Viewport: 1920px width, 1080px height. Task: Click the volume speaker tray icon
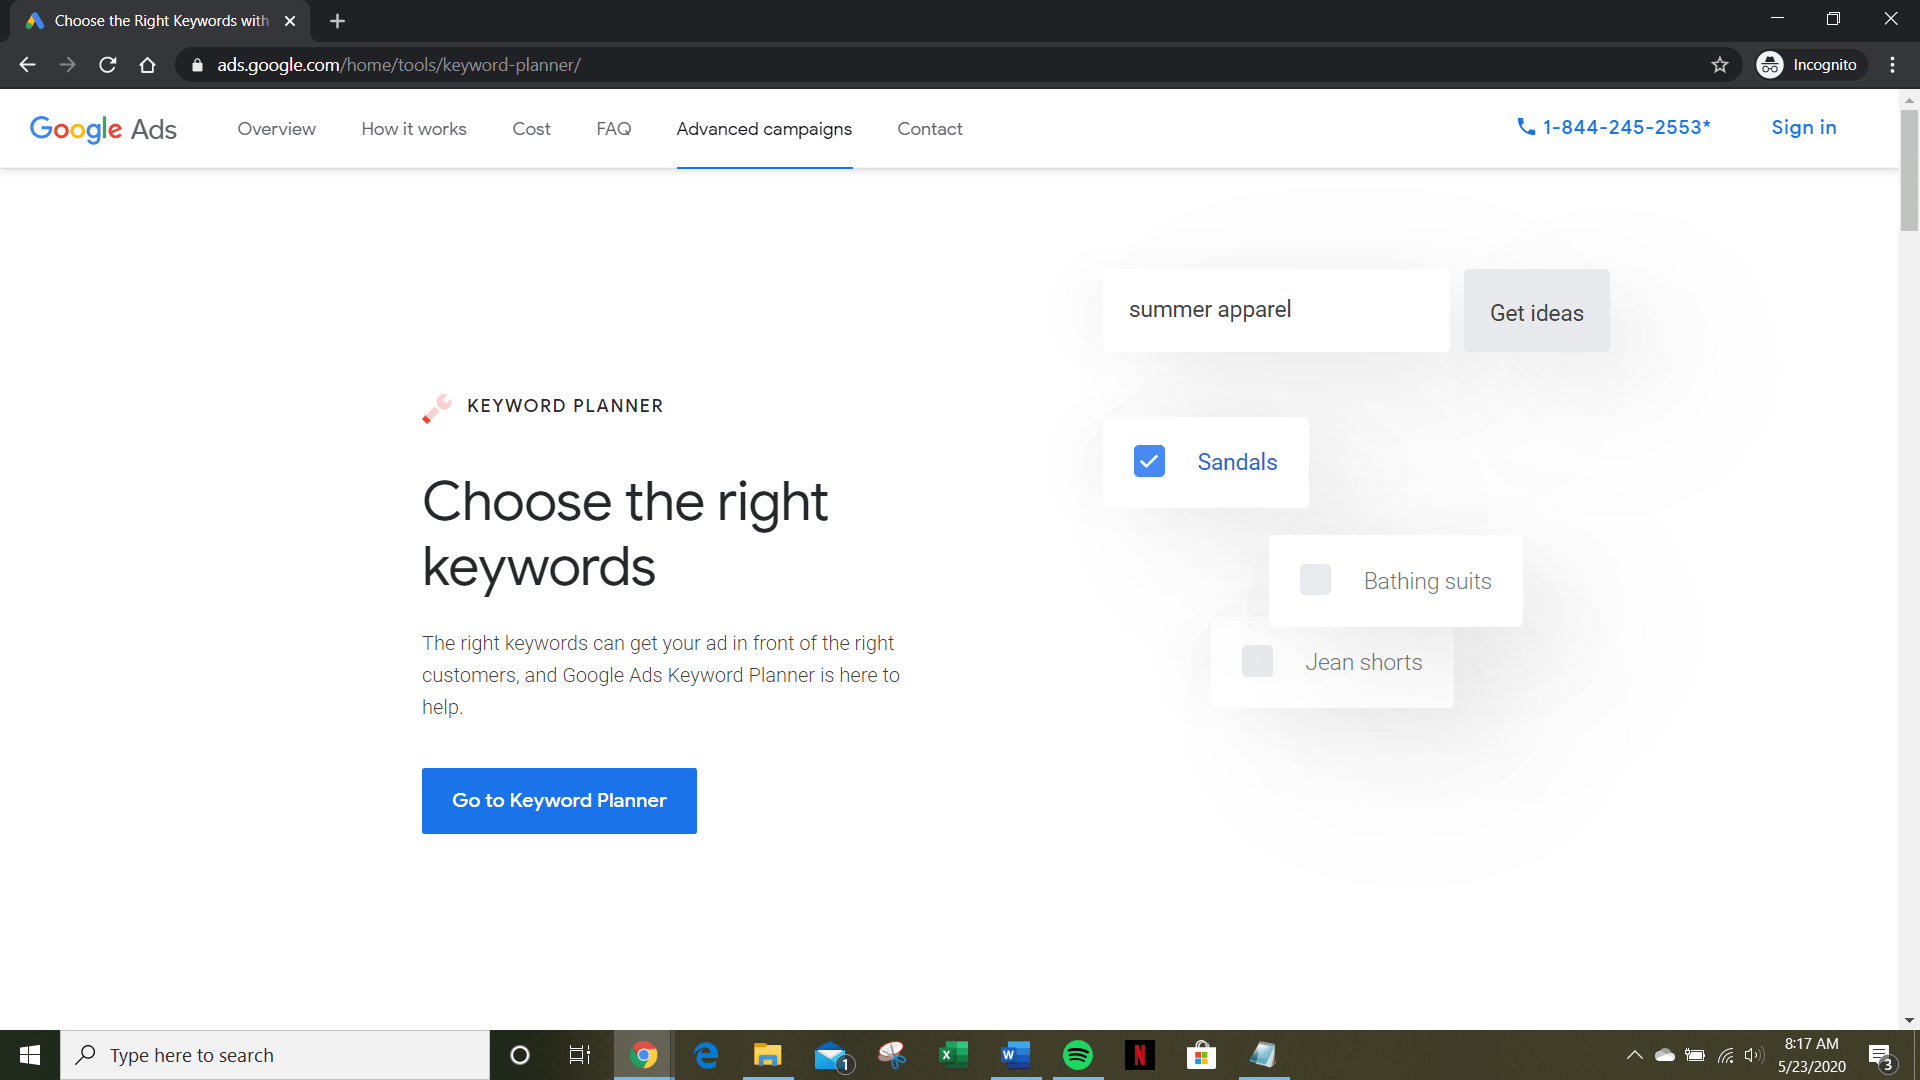coord(1754,1055)
